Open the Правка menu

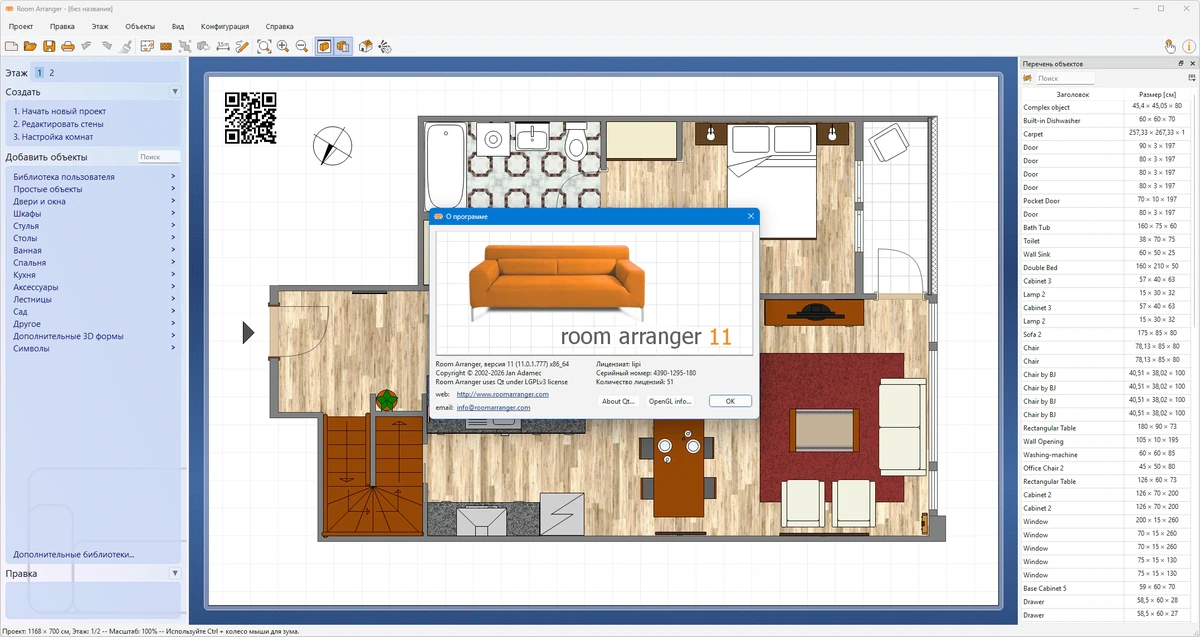click(x=62, y=26)
